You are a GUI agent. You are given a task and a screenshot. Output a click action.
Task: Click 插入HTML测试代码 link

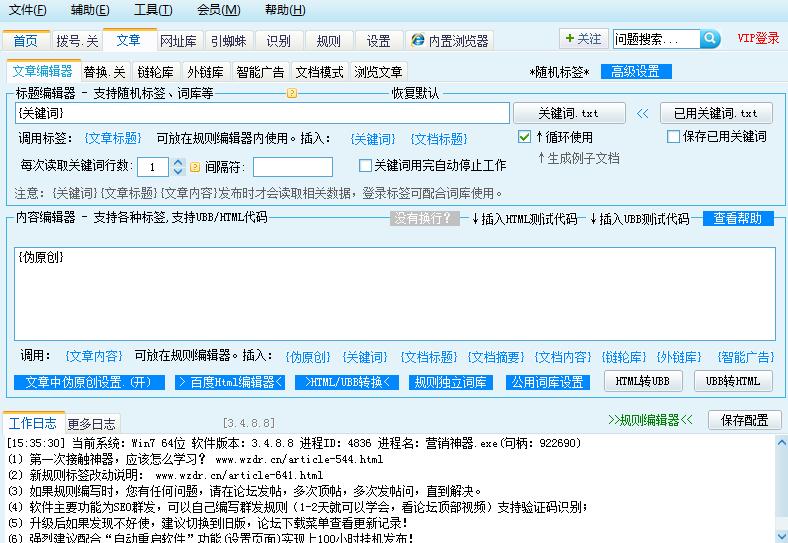click(x=525, y=219)
